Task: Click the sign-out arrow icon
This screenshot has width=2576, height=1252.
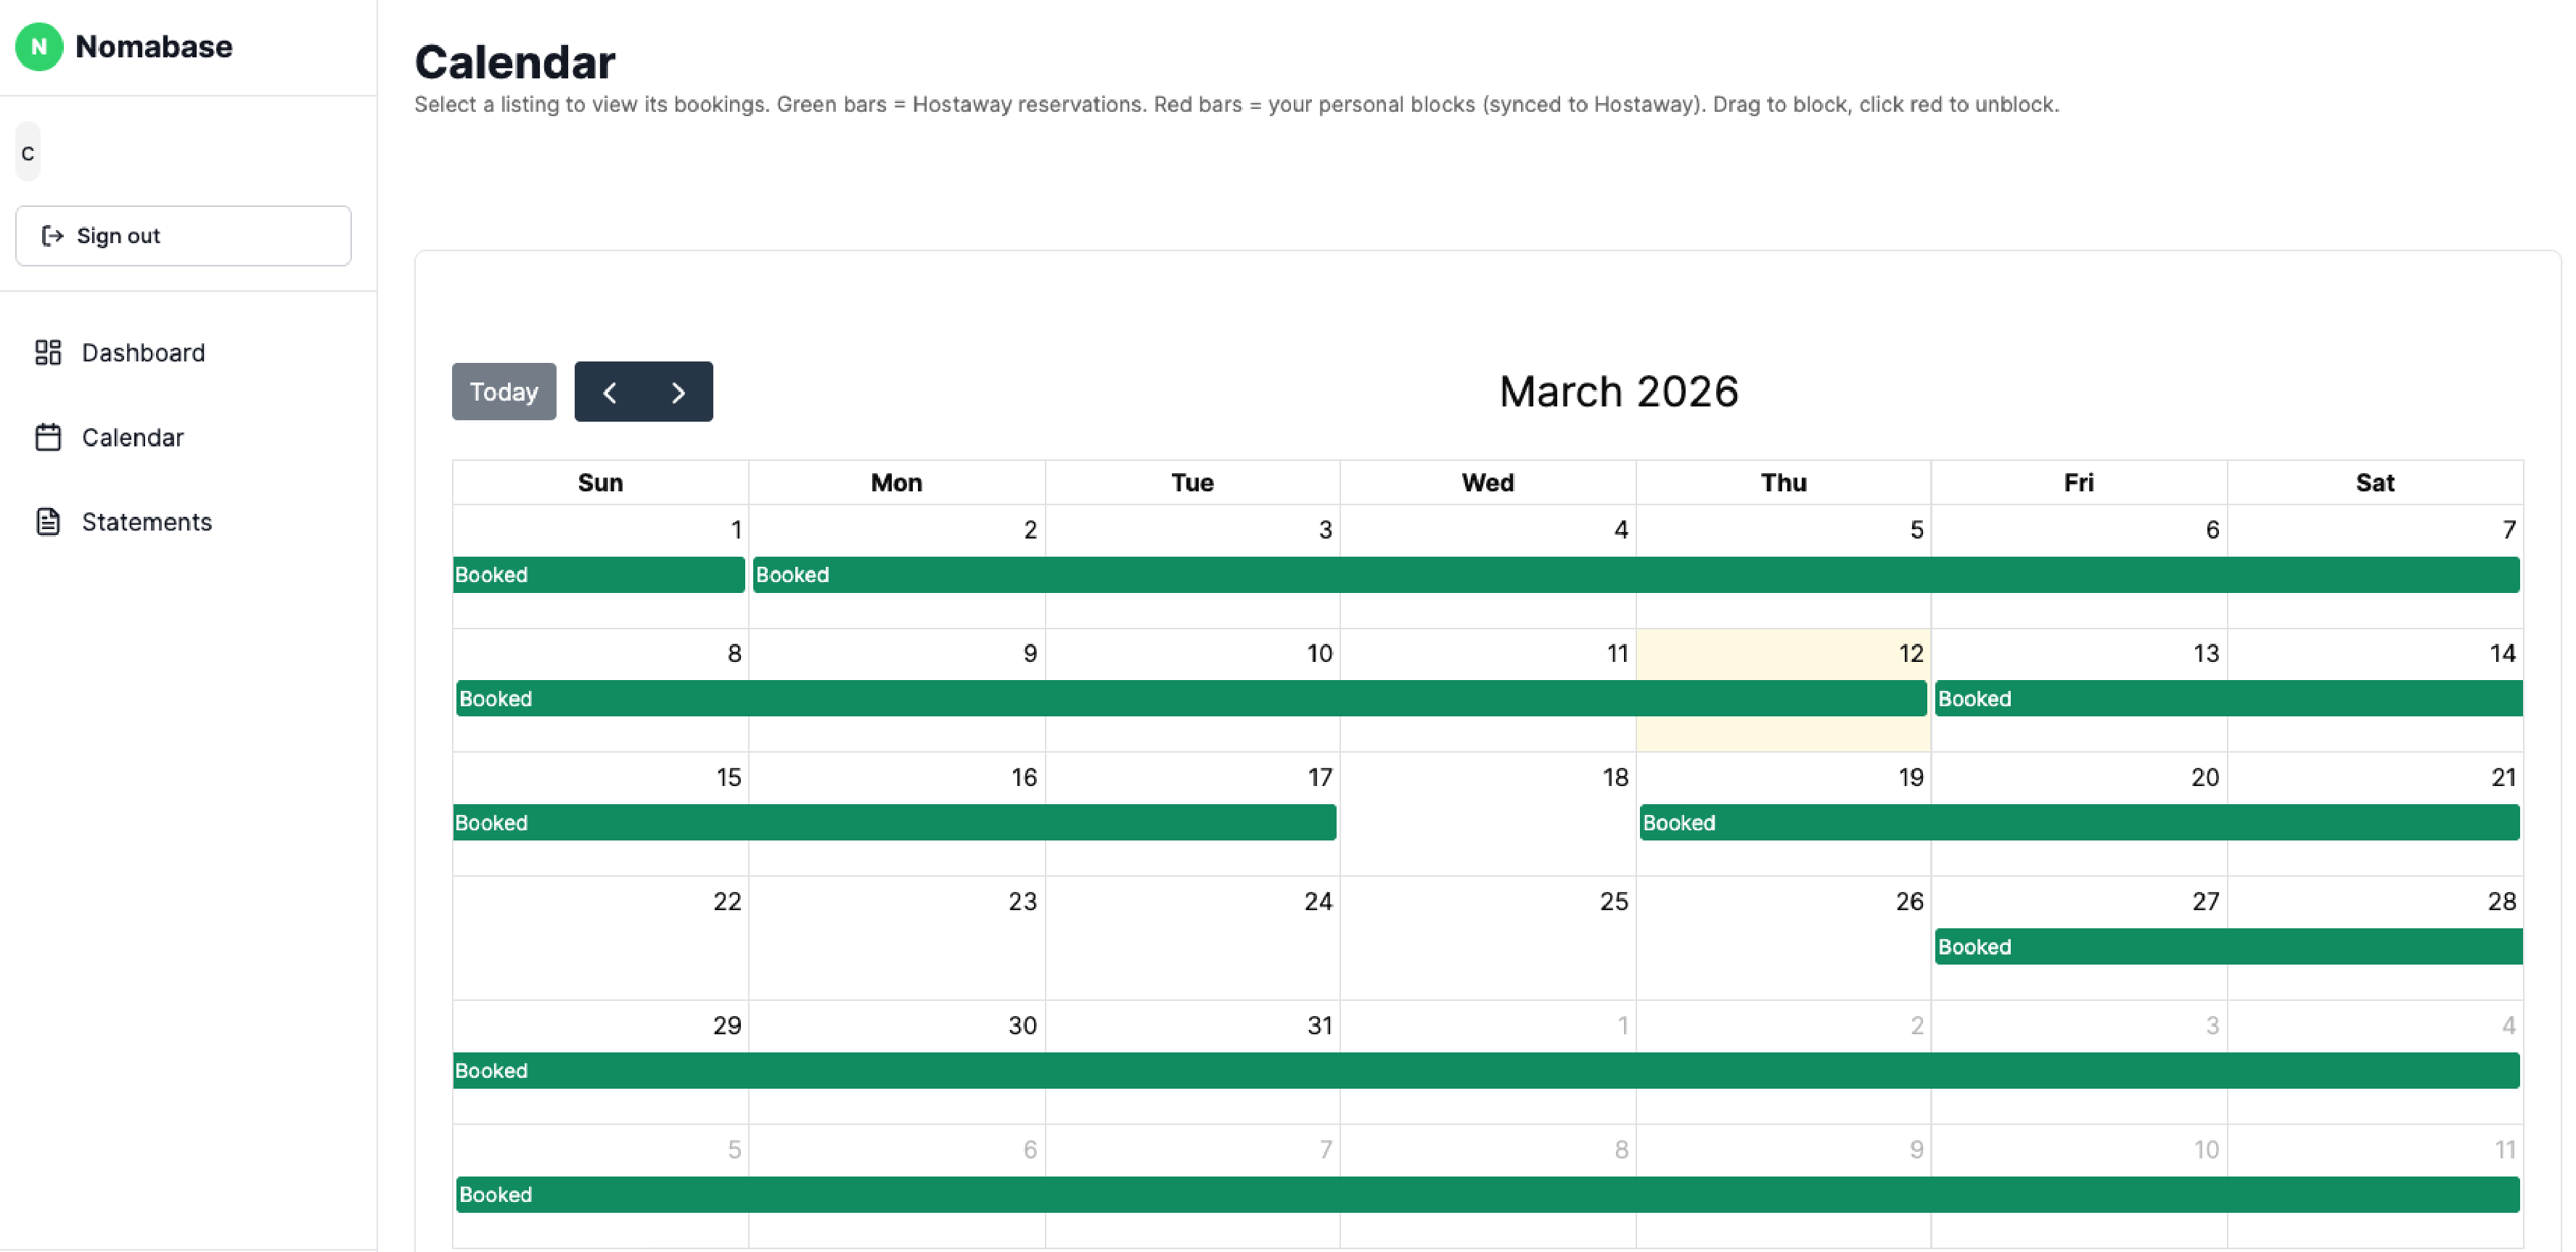Action: click(52, 235)
